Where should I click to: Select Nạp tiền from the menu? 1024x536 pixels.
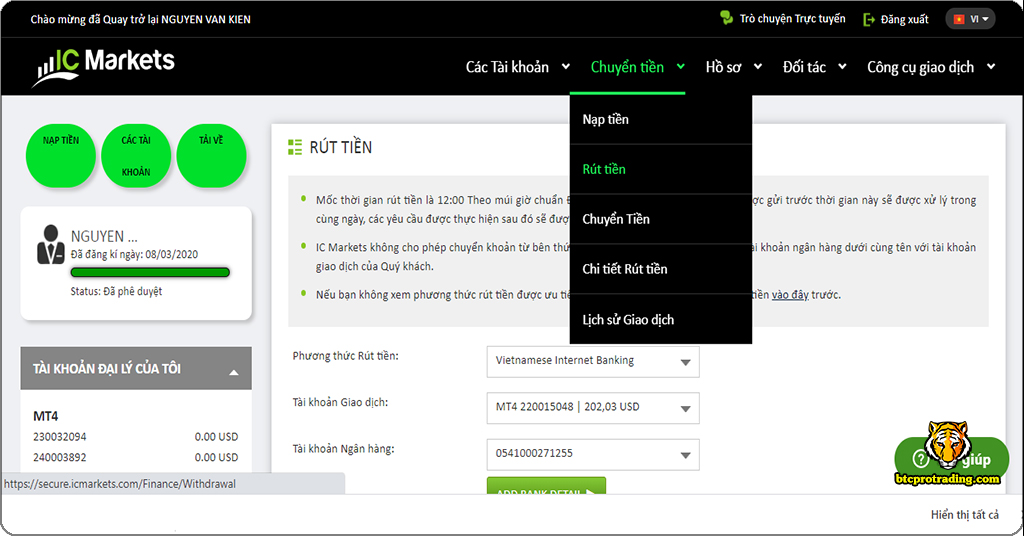(606, 120)
